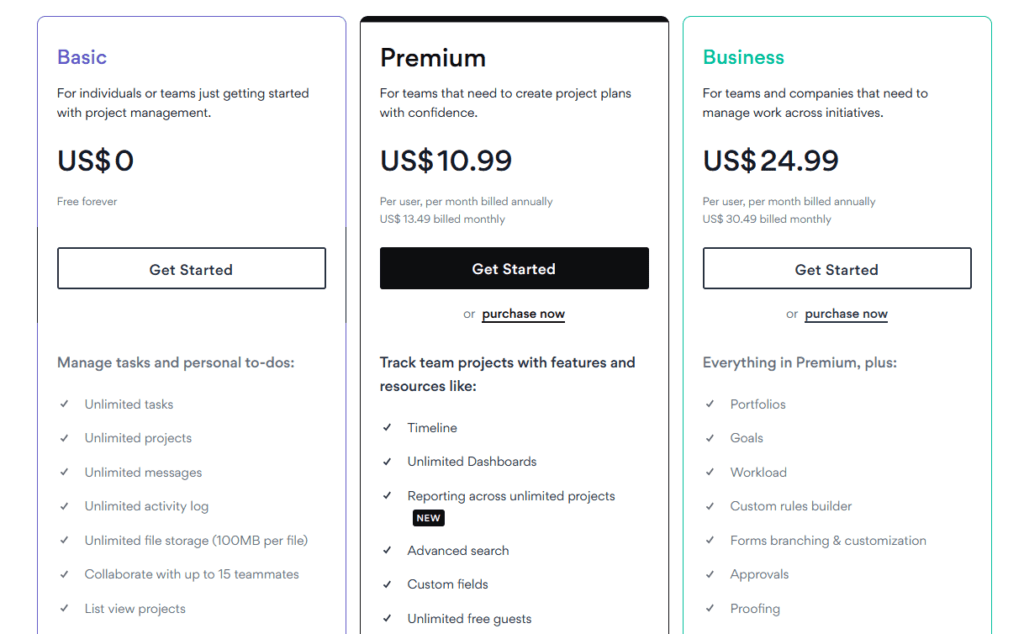
Task: Click the checkmark beside Portfolios
Action: (710, 404)
